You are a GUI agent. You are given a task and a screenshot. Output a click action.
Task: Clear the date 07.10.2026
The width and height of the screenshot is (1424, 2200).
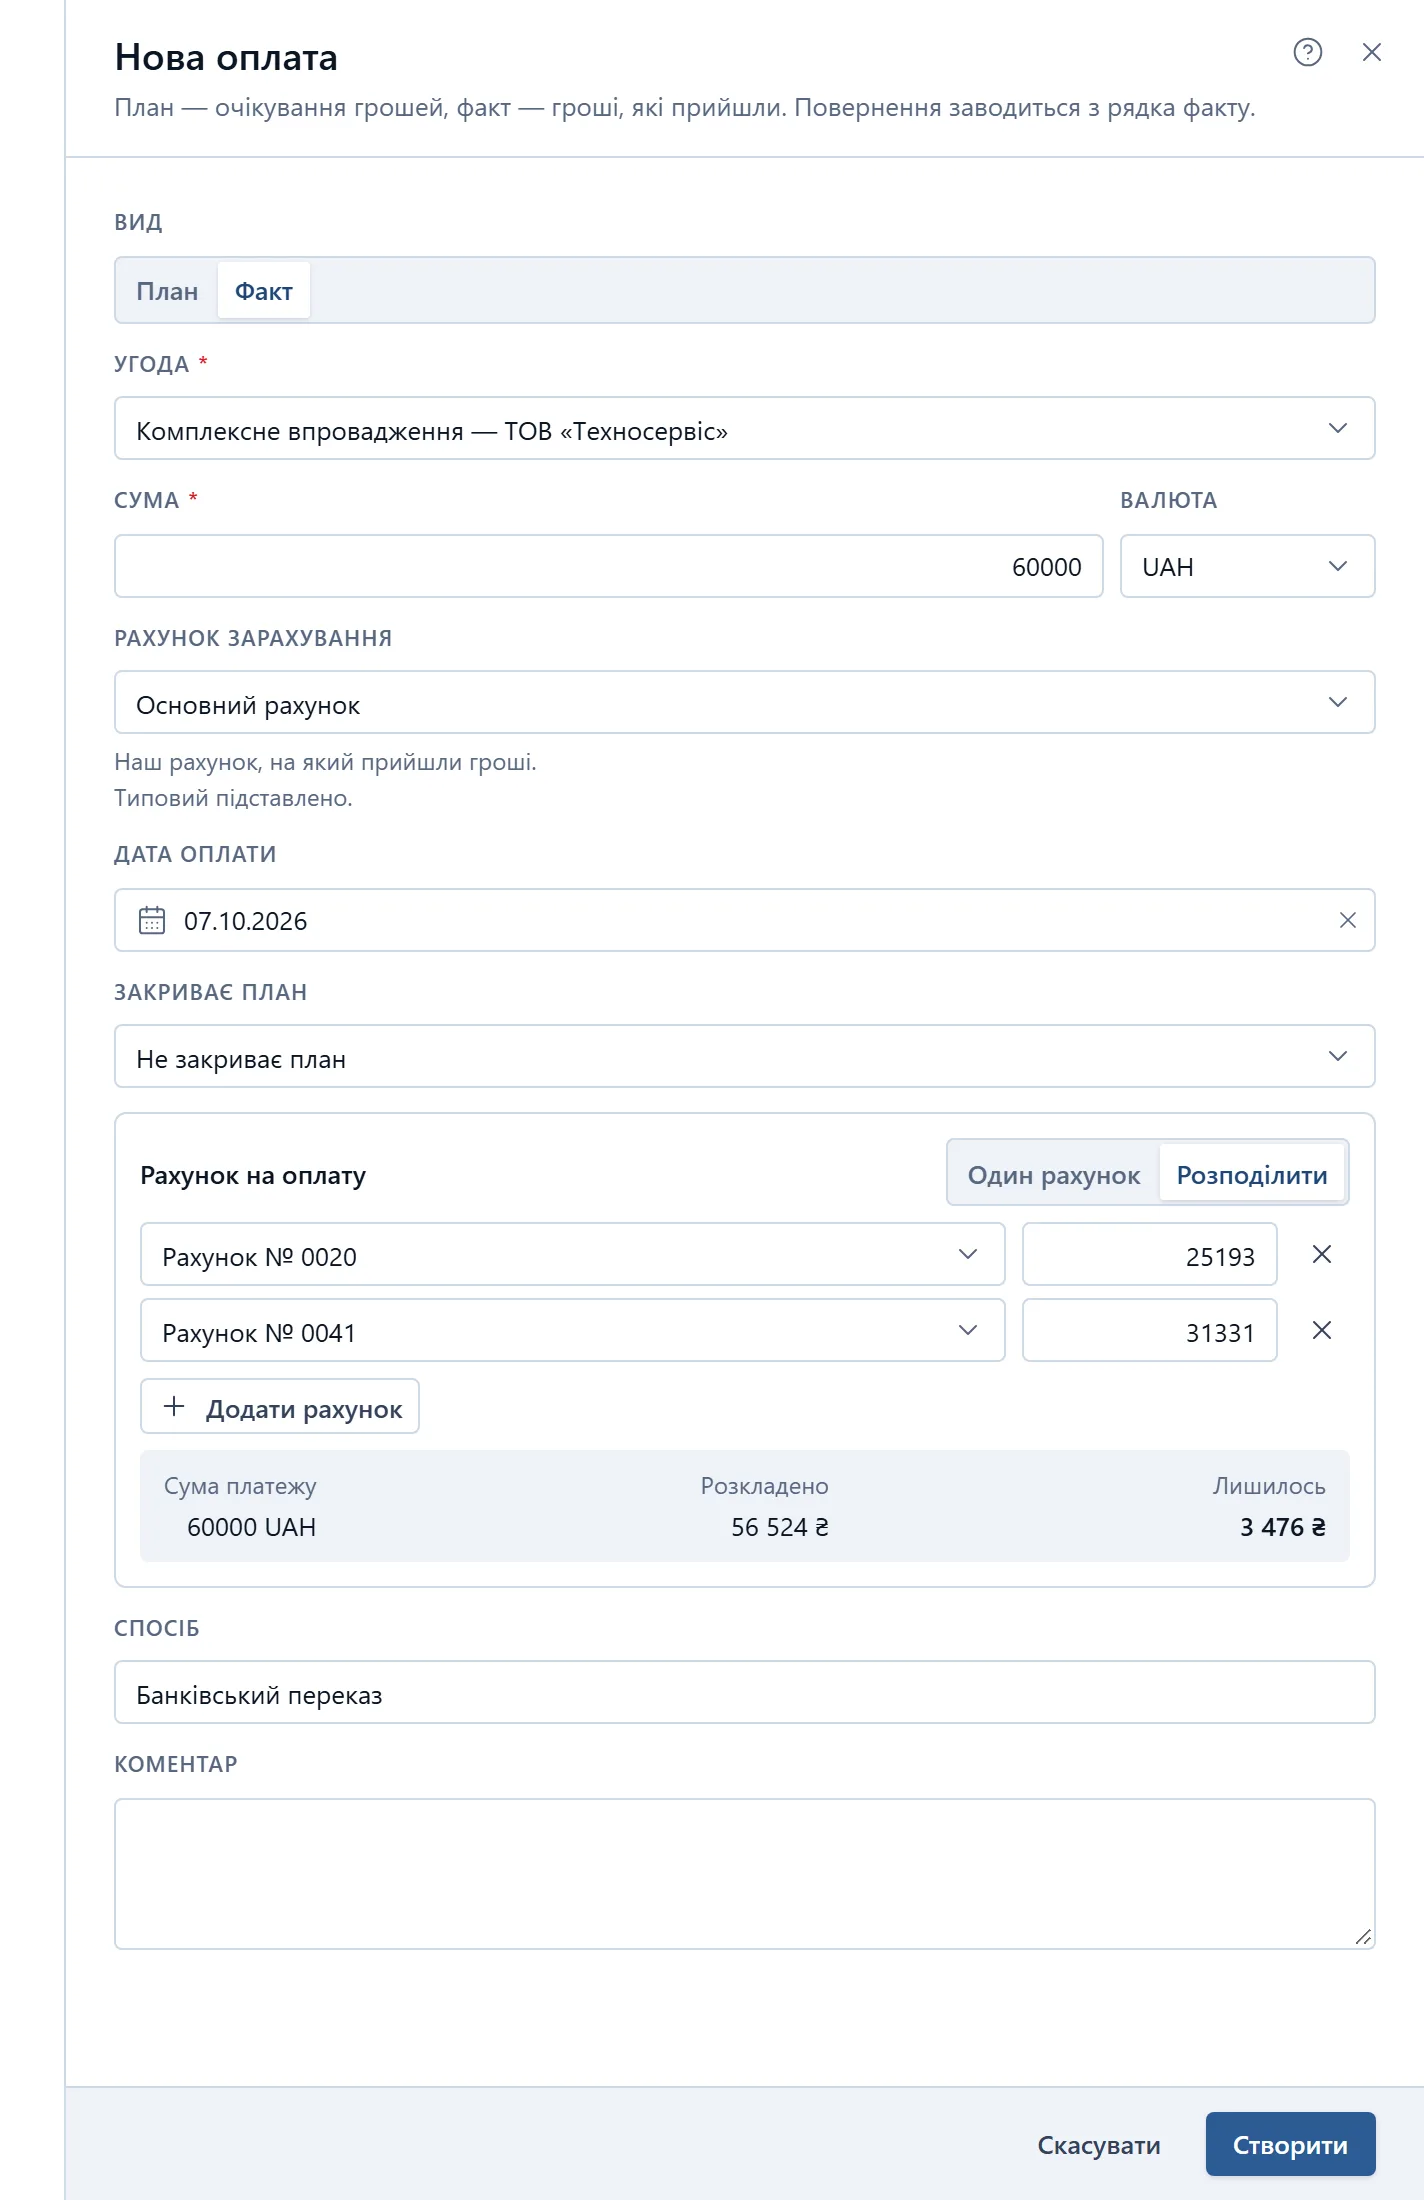click(1348, 920)
